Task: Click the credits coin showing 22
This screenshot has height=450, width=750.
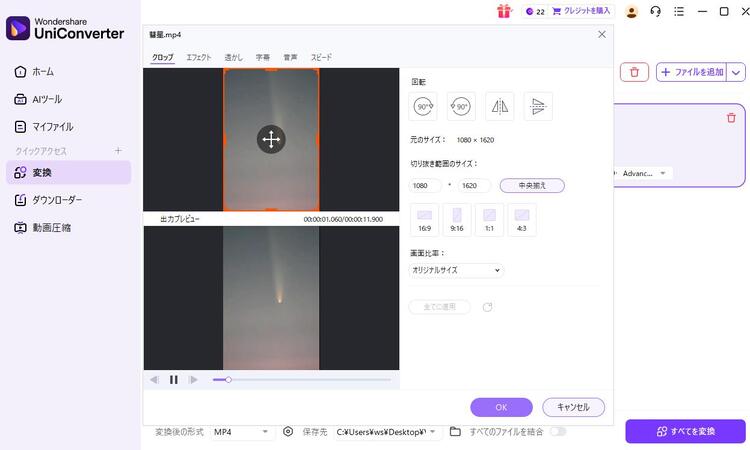Action: point(535,11)
